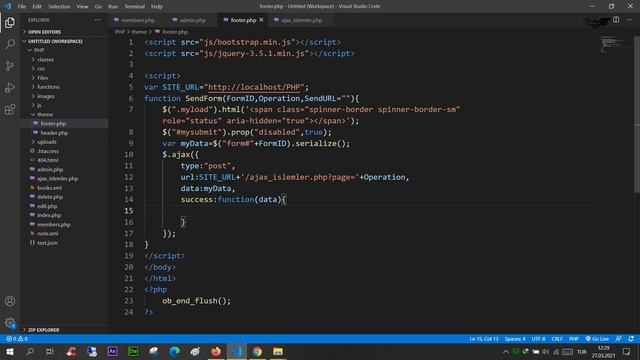Image resolution: width=640 pixels, height=360 pixels.
Task: Open .htaccess in the file tree
Action: pos(48,151)
